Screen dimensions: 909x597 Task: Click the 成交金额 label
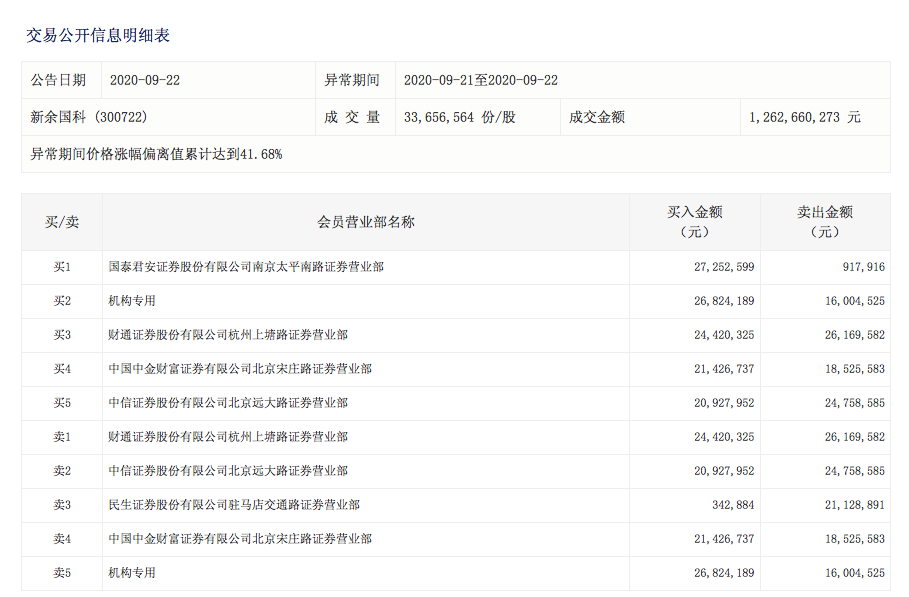point(597,117)
